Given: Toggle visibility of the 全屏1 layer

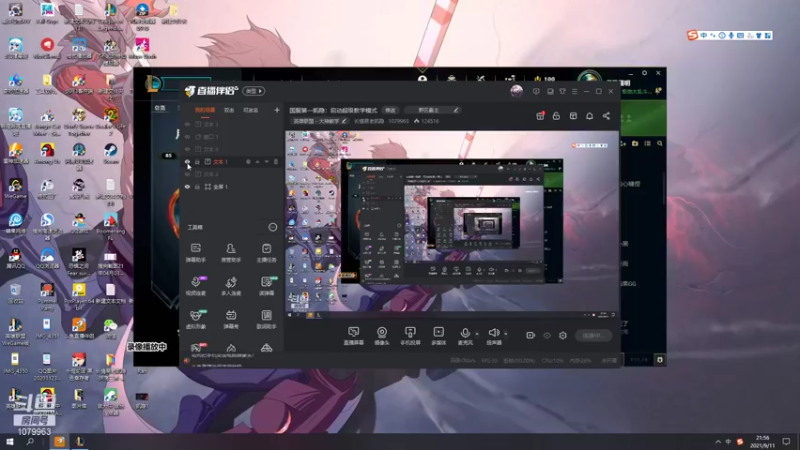Looking at the screenshot, I should pos(187,187).
